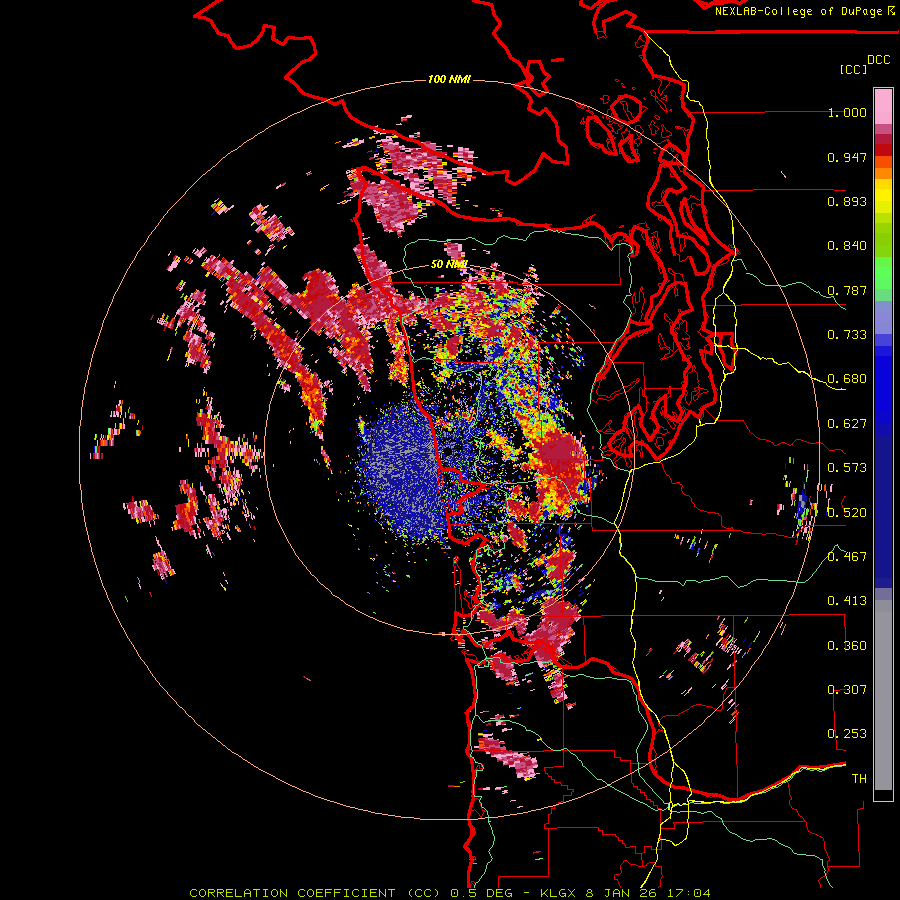Click the 0.360 scale value
Viewport: 900px width, 900px height.
(x=847, y=646)
